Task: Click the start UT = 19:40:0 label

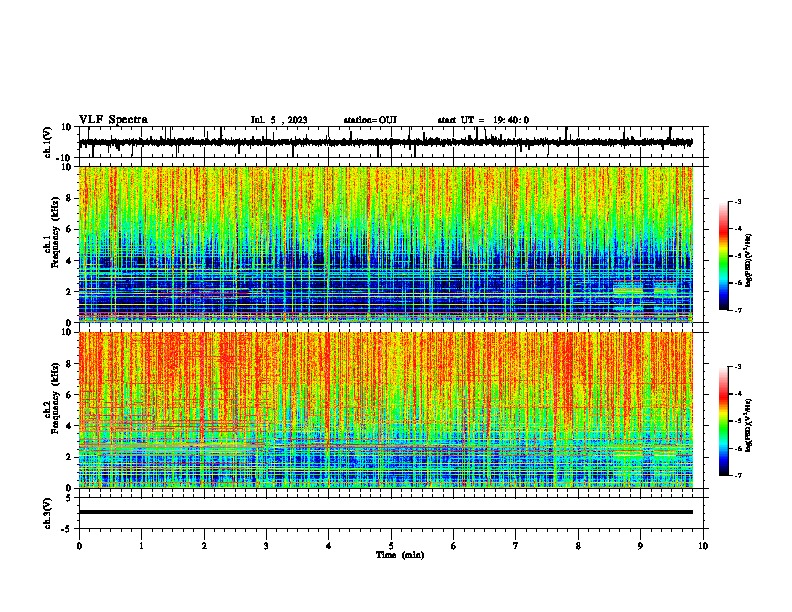Action: 483,120
